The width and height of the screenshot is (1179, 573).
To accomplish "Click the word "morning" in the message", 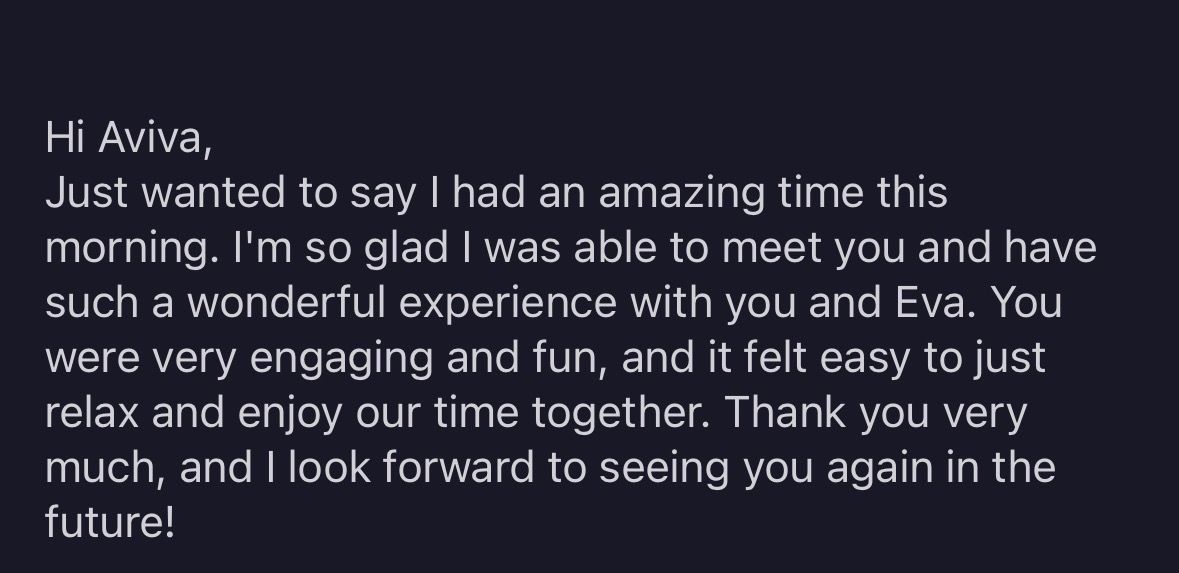I will point(124,249).
